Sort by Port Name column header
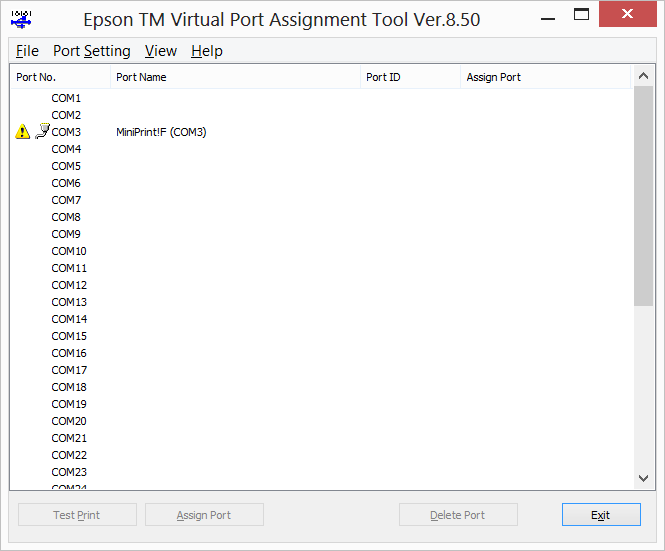 point(235,77)
